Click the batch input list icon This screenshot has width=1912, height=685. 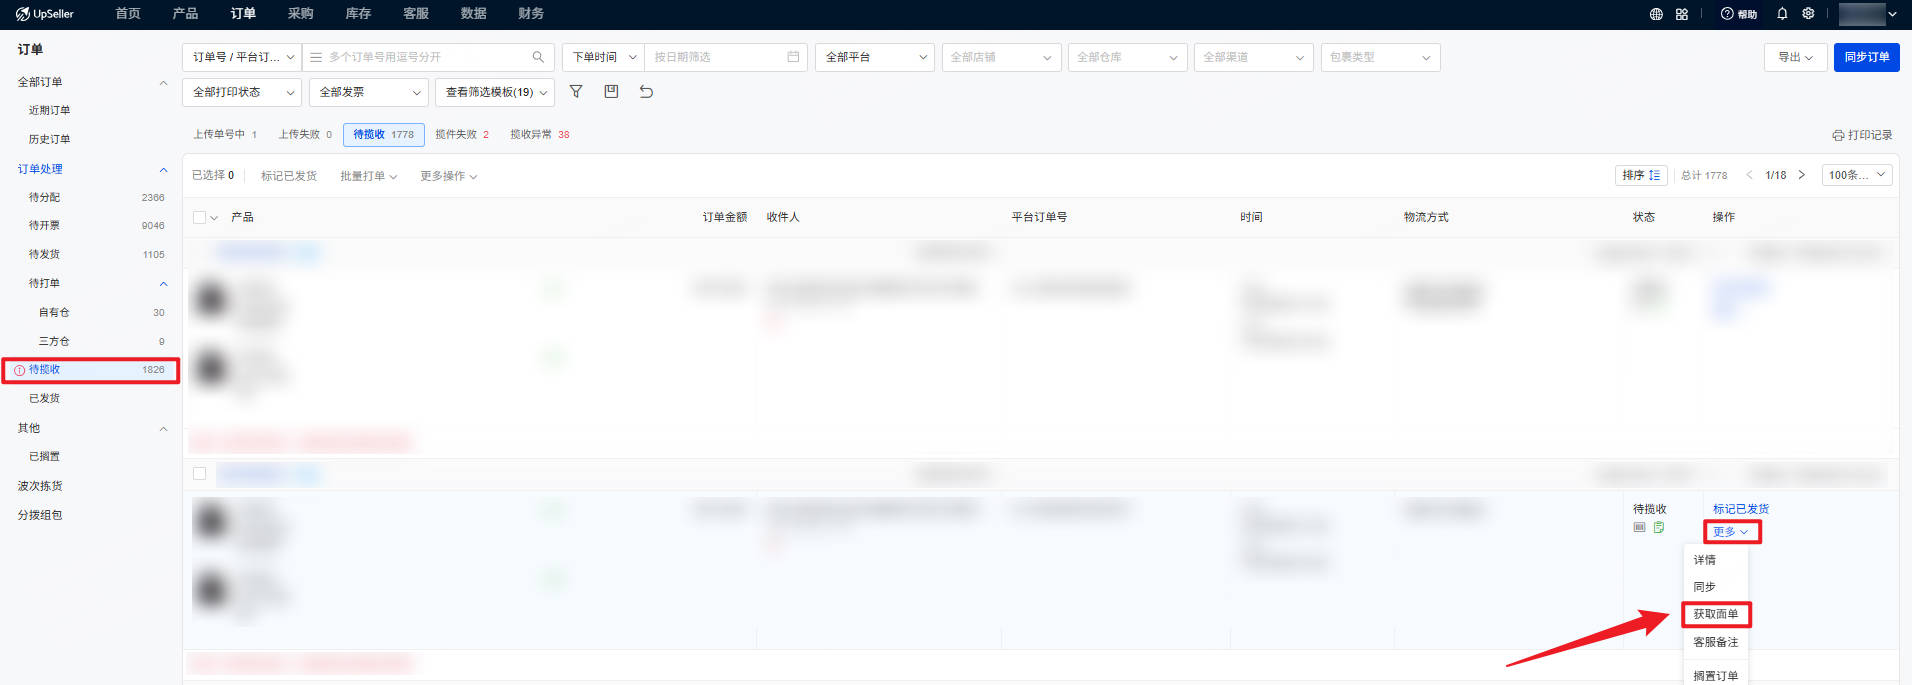point(316,57)
